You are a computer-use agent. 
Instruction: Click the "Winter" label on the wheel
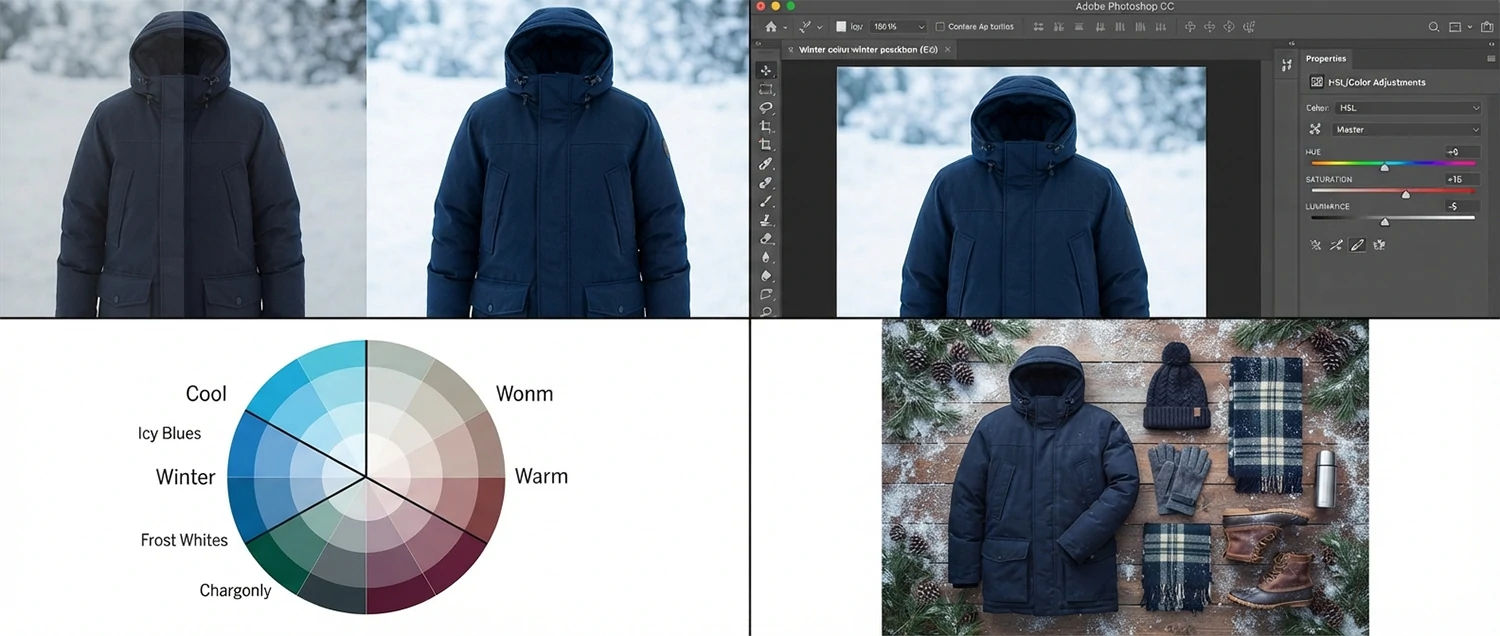point(185,477)
